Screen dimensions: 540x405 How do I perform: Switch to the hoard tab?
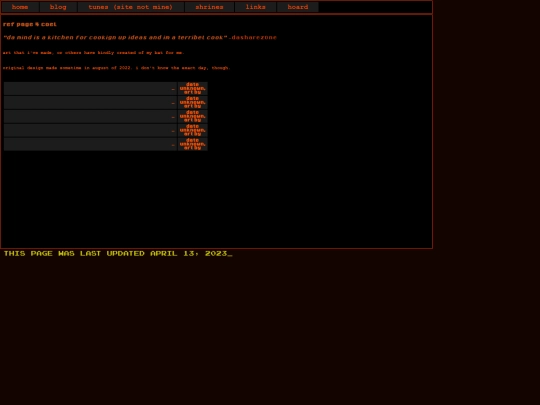pyautogui.click(x=298, y=7)
